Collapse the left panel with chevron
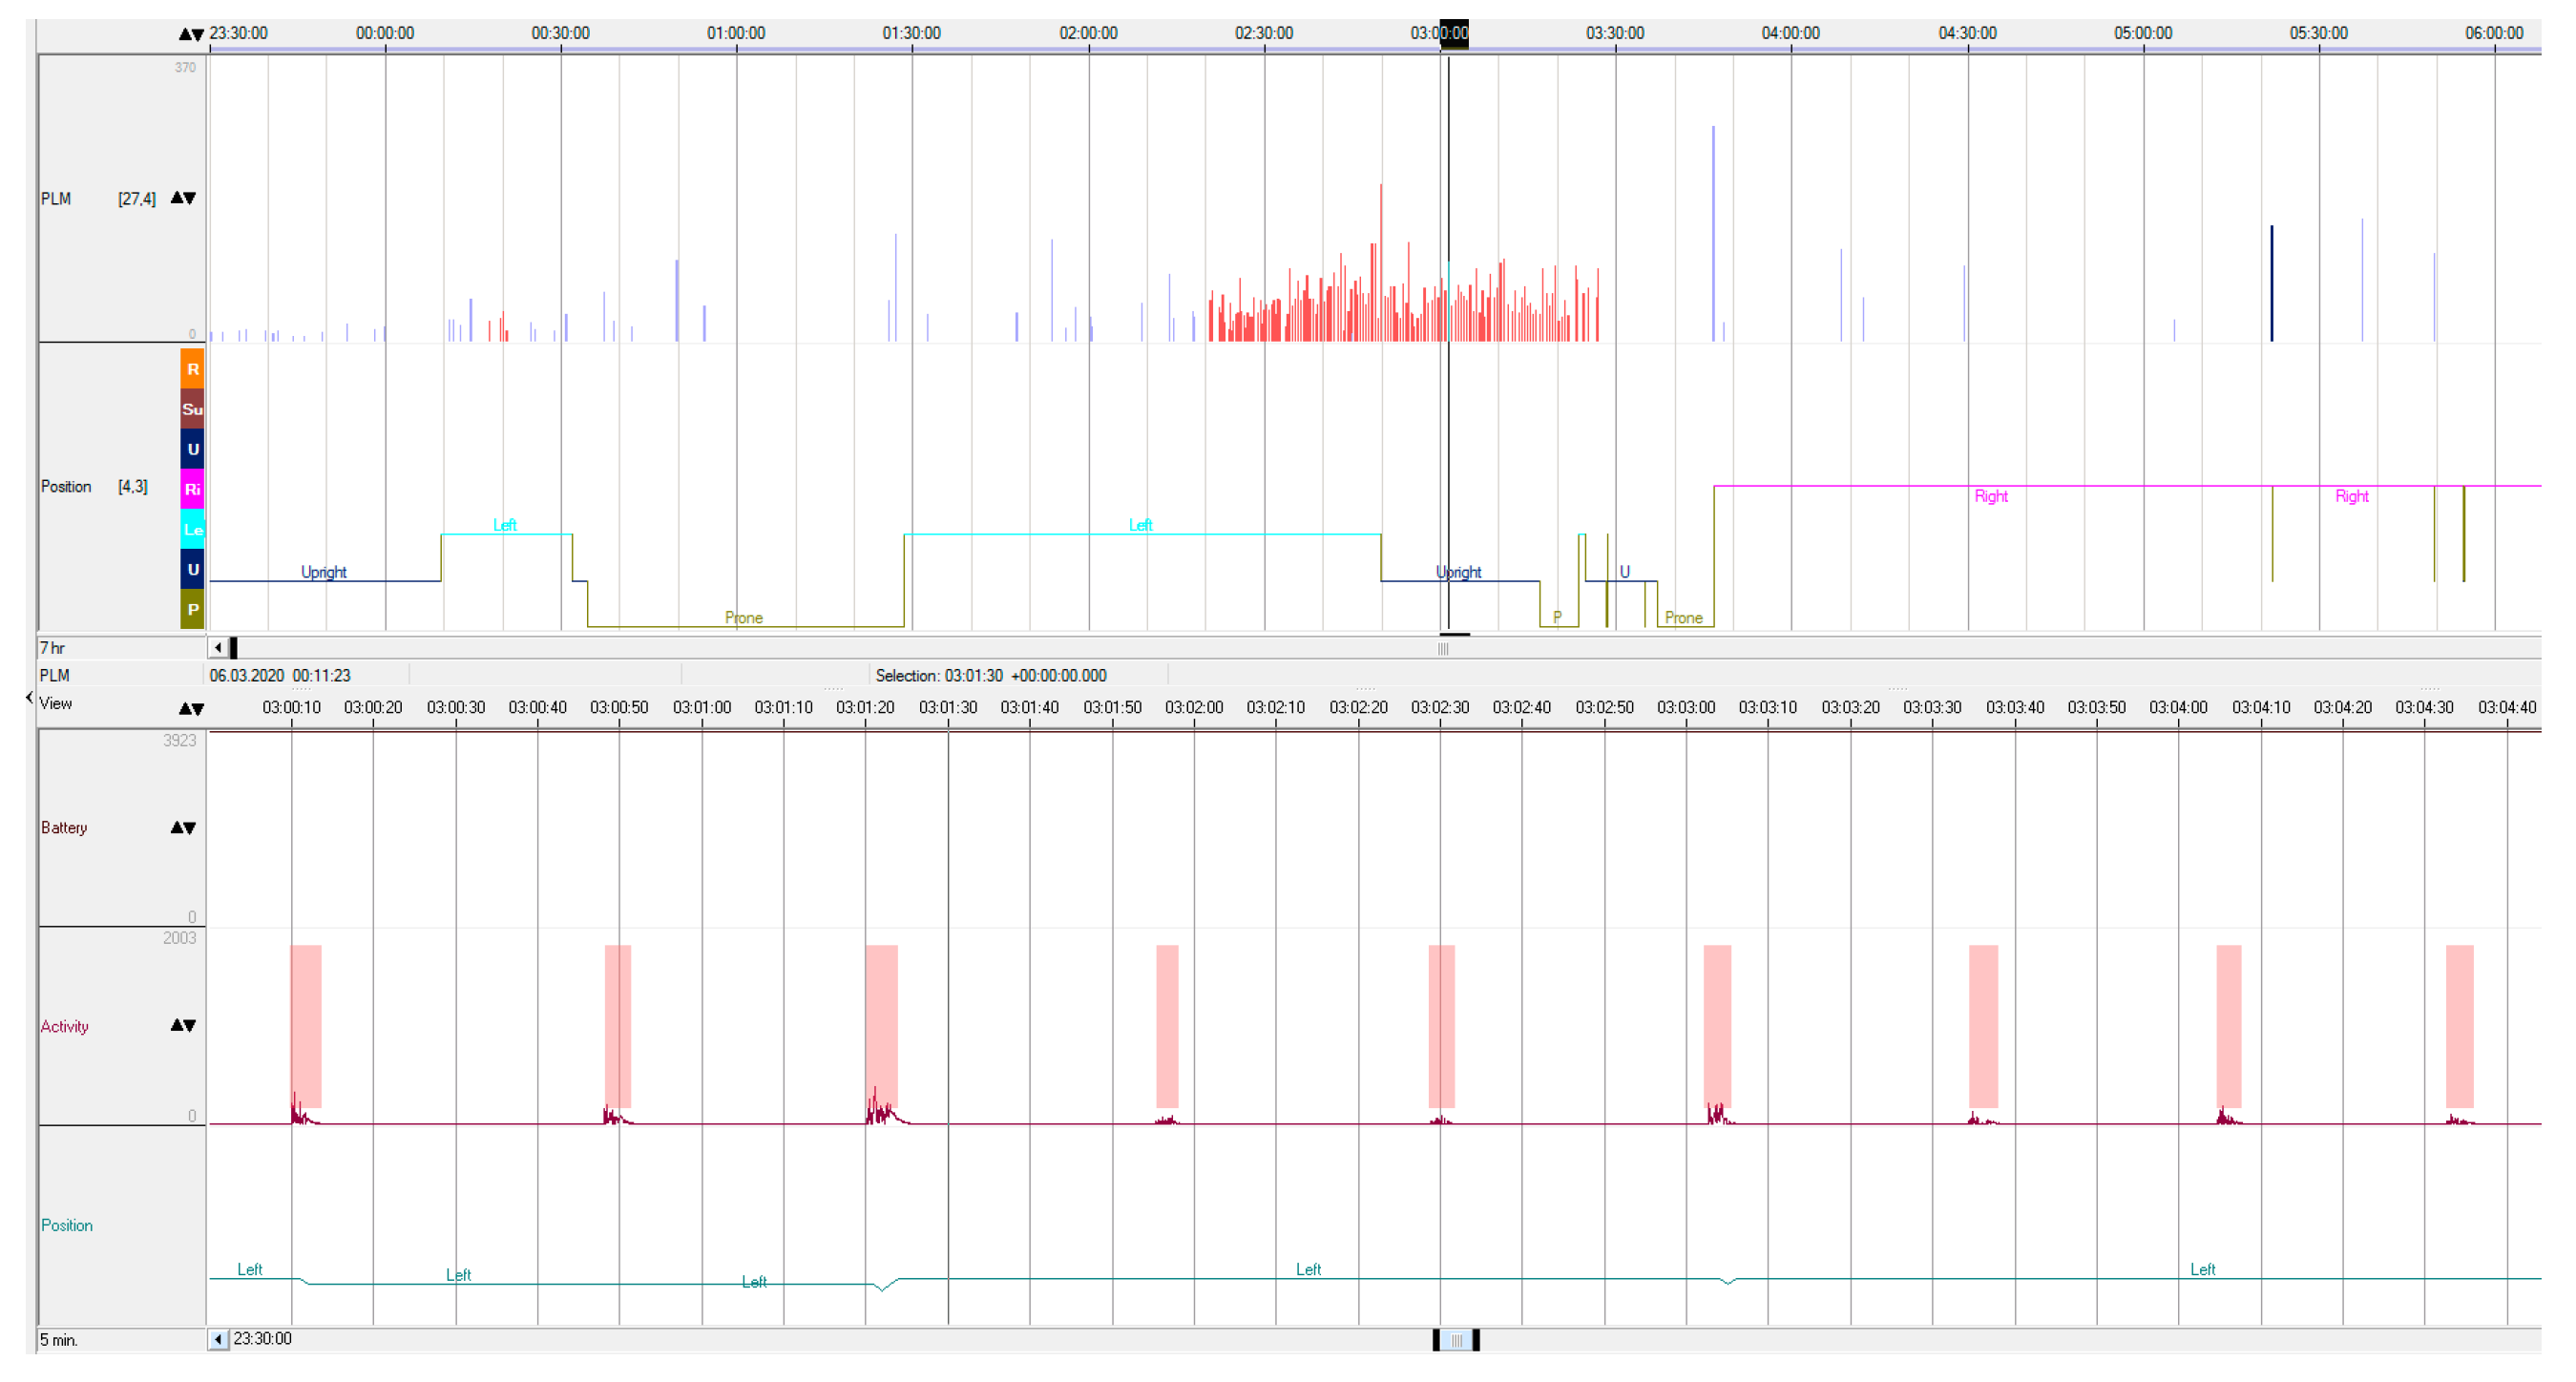 tap(29, 697)
